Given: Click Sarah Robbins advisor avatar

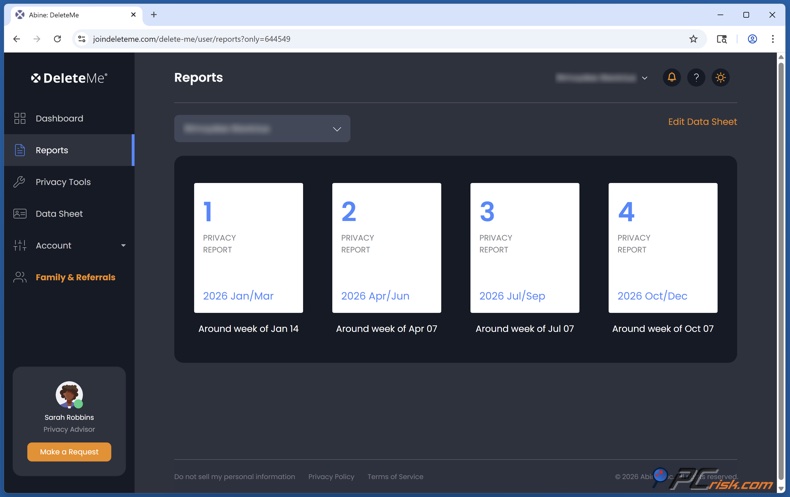Looking at the screenshot, I should pyautogui.click(x=69, y=394).
